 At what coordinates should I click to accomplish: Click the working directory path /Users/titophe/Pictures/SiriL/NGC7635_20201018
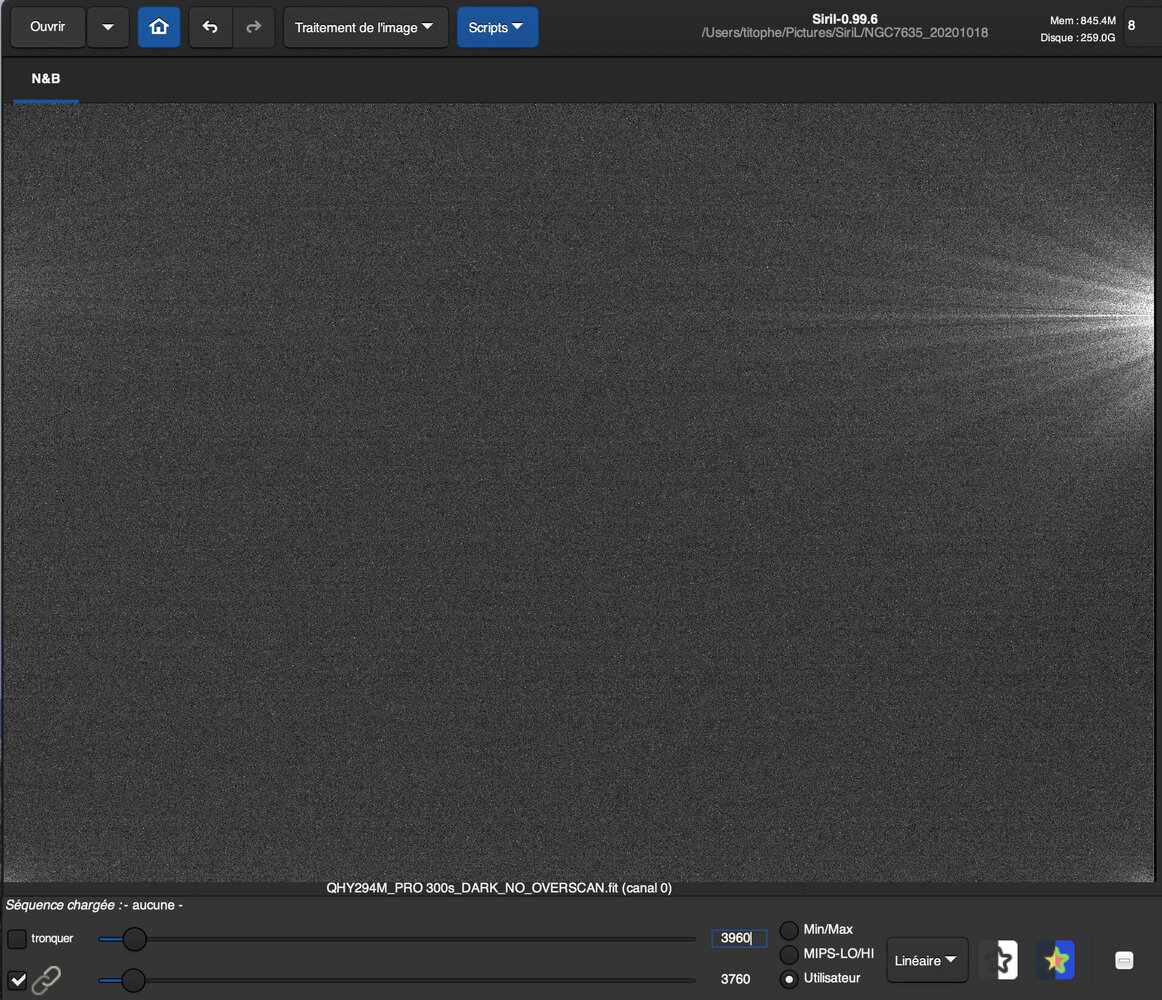[844, 33]
